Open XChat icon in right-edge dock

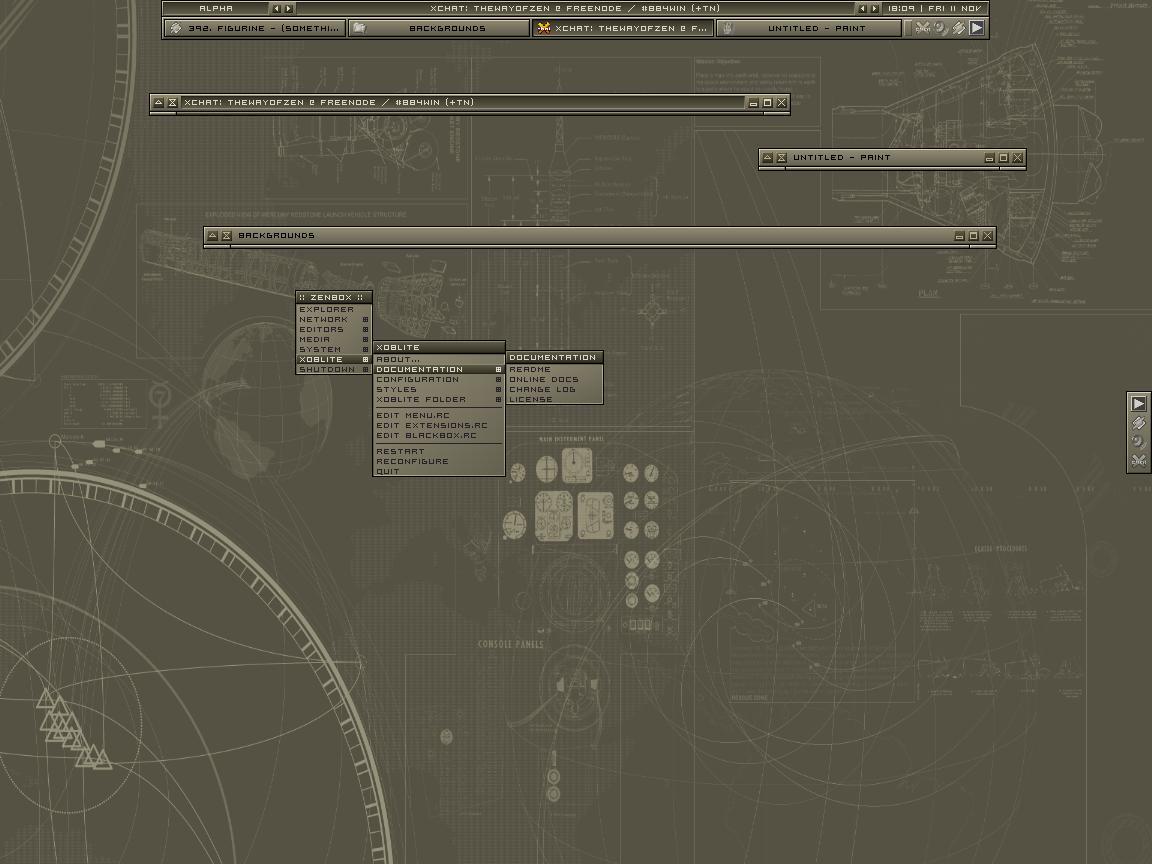[1139, 461]
